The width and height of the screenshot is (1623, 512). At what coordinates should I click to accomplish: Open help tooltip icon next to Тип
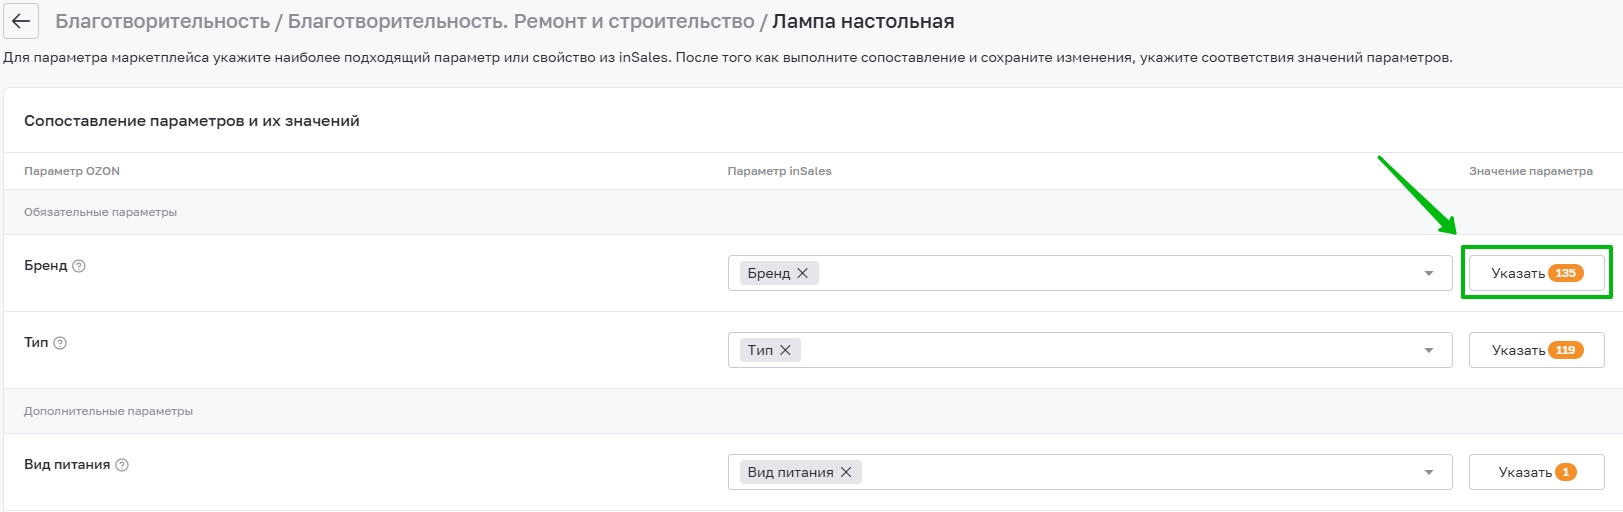[x=60, y=343]
